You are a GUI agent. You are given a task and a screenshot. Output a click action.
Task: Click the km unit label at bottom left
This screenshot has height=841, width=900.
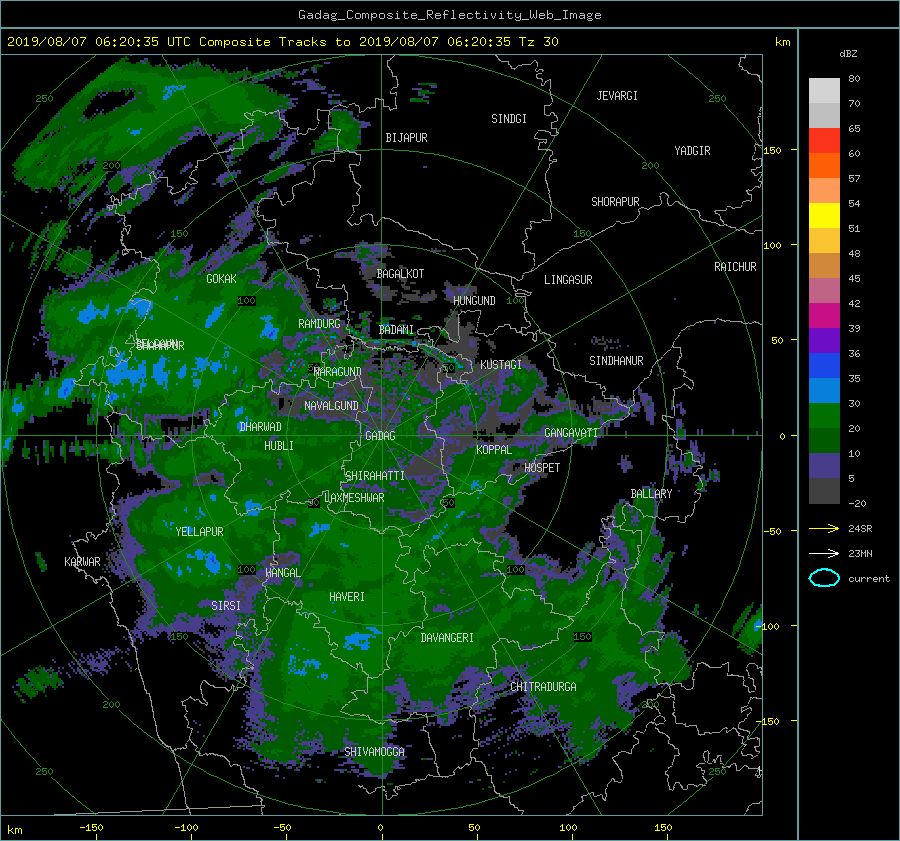[15, 830]
